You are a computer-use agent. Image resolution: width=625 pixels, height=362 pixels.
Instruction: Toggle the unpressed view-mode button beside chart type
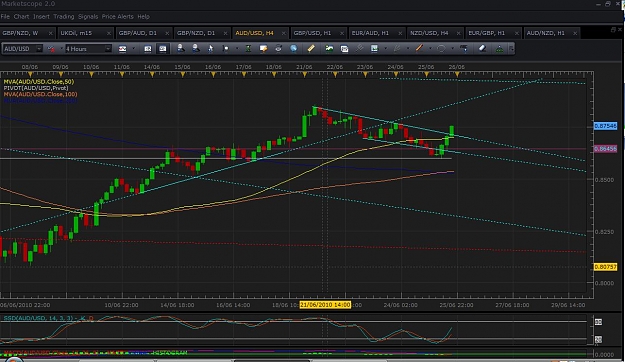point(147,49)
